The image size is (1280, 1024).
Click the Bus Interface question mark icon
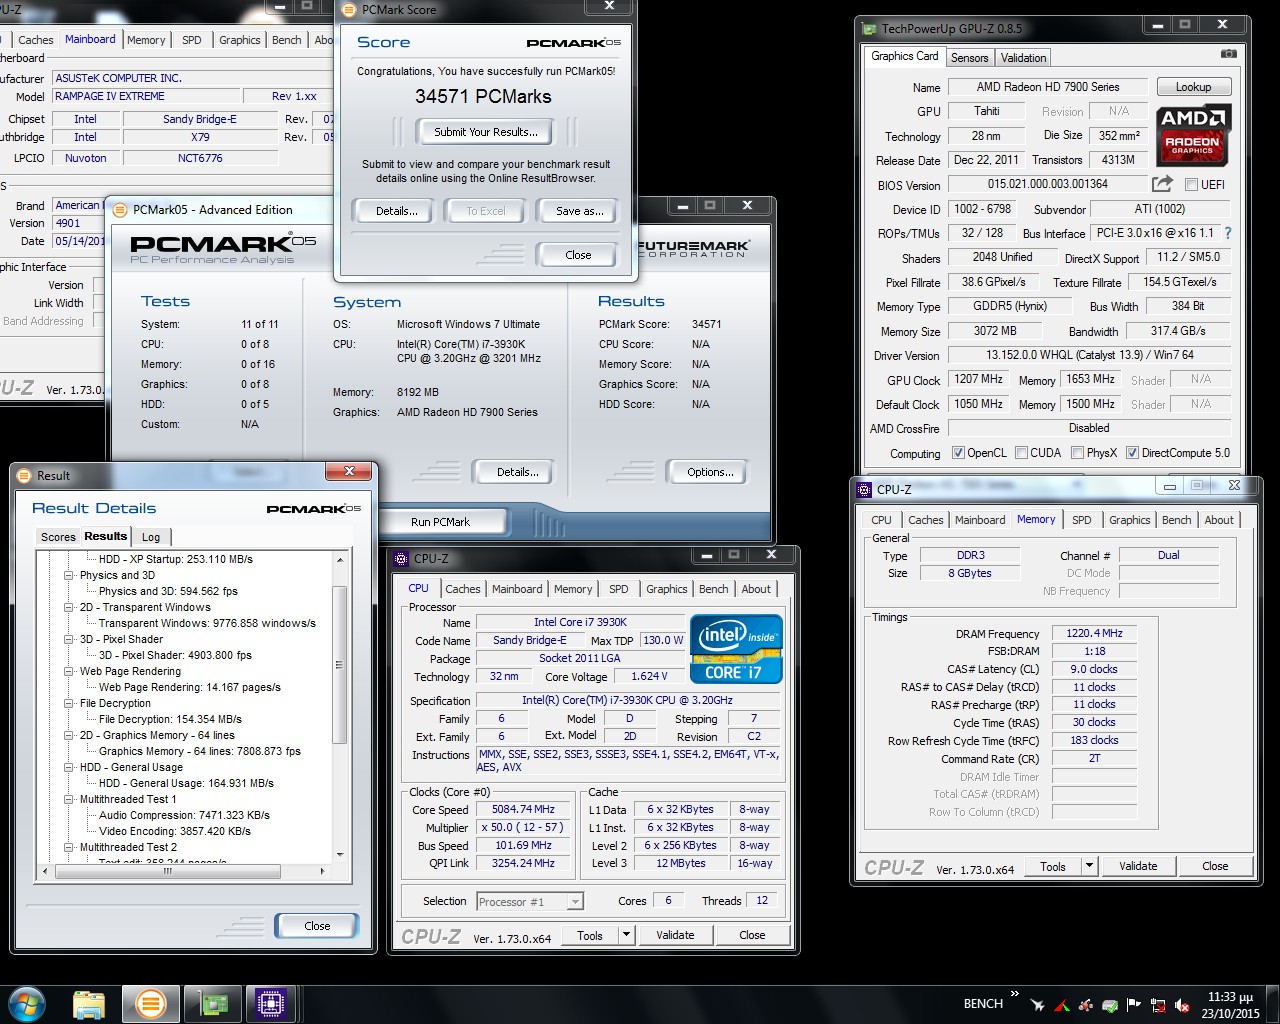pos(1228,233)
